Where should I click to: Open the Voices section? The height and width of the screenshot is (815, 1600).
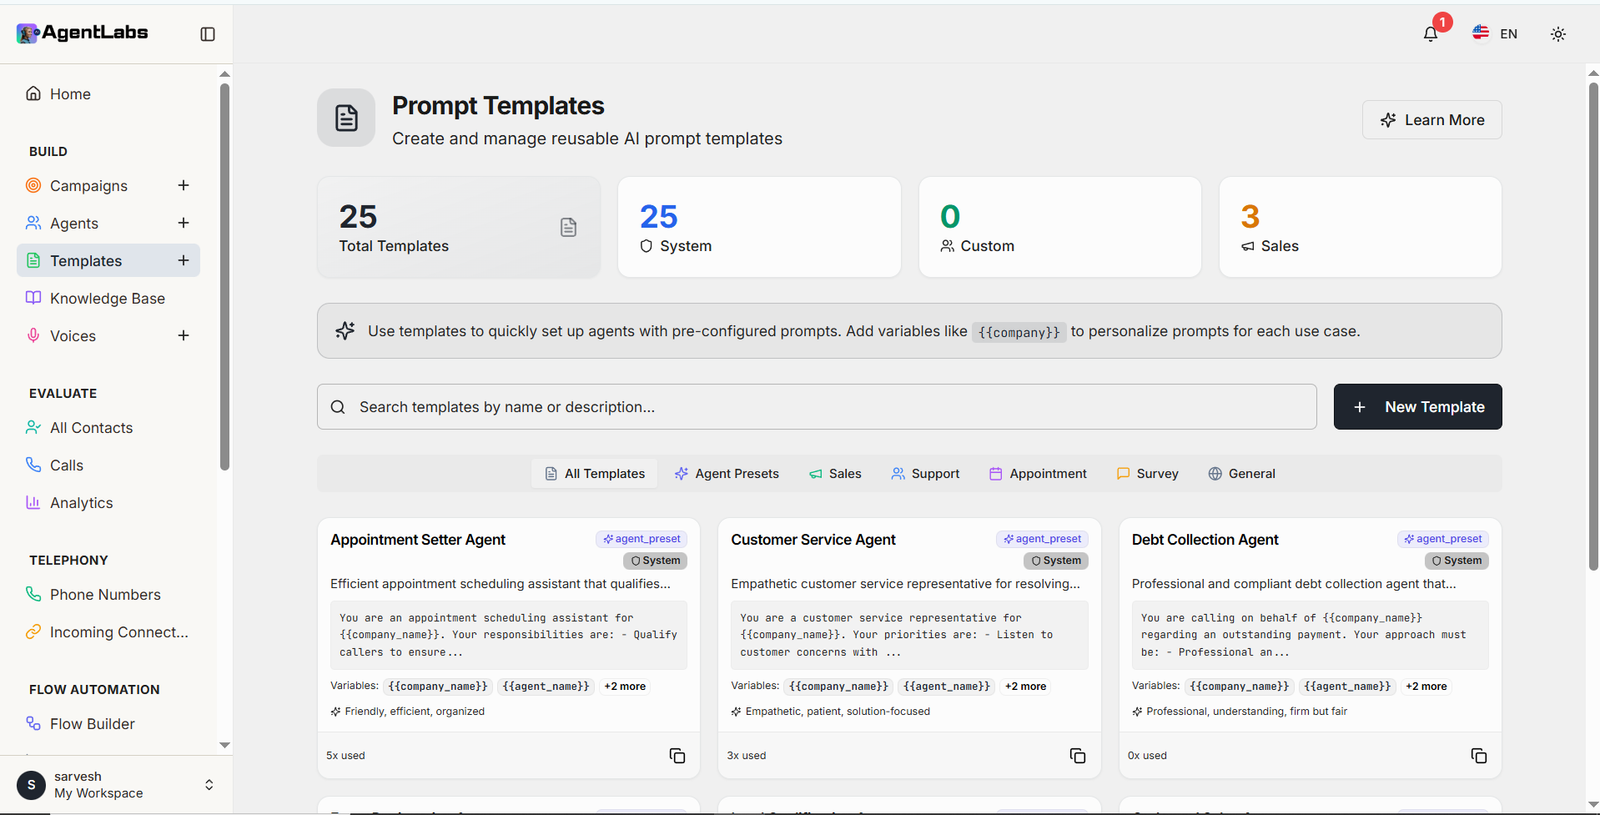73,336
